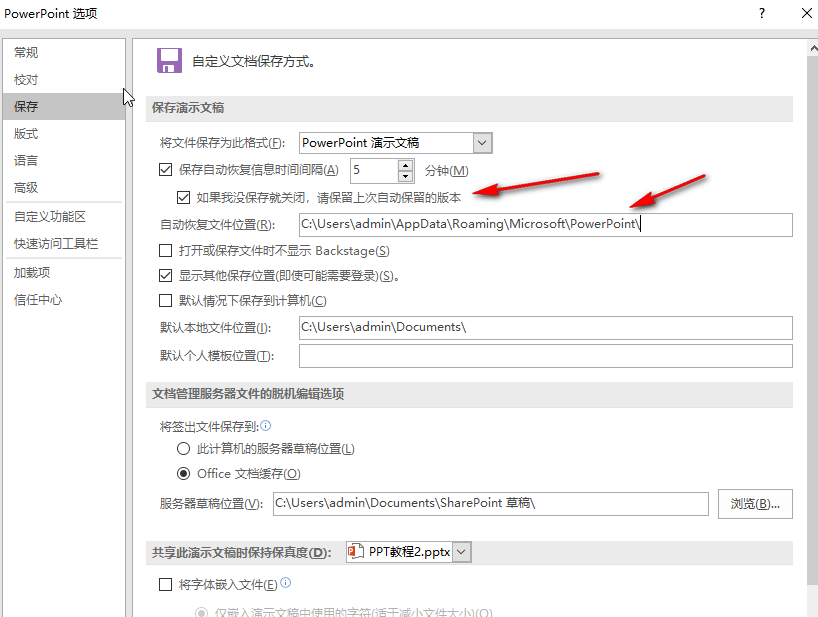This screenshot has height=617, width=818.
Task: Click the PPT教程2.pptx file icon
Action: pyautogui.click(x=355, y=552)
